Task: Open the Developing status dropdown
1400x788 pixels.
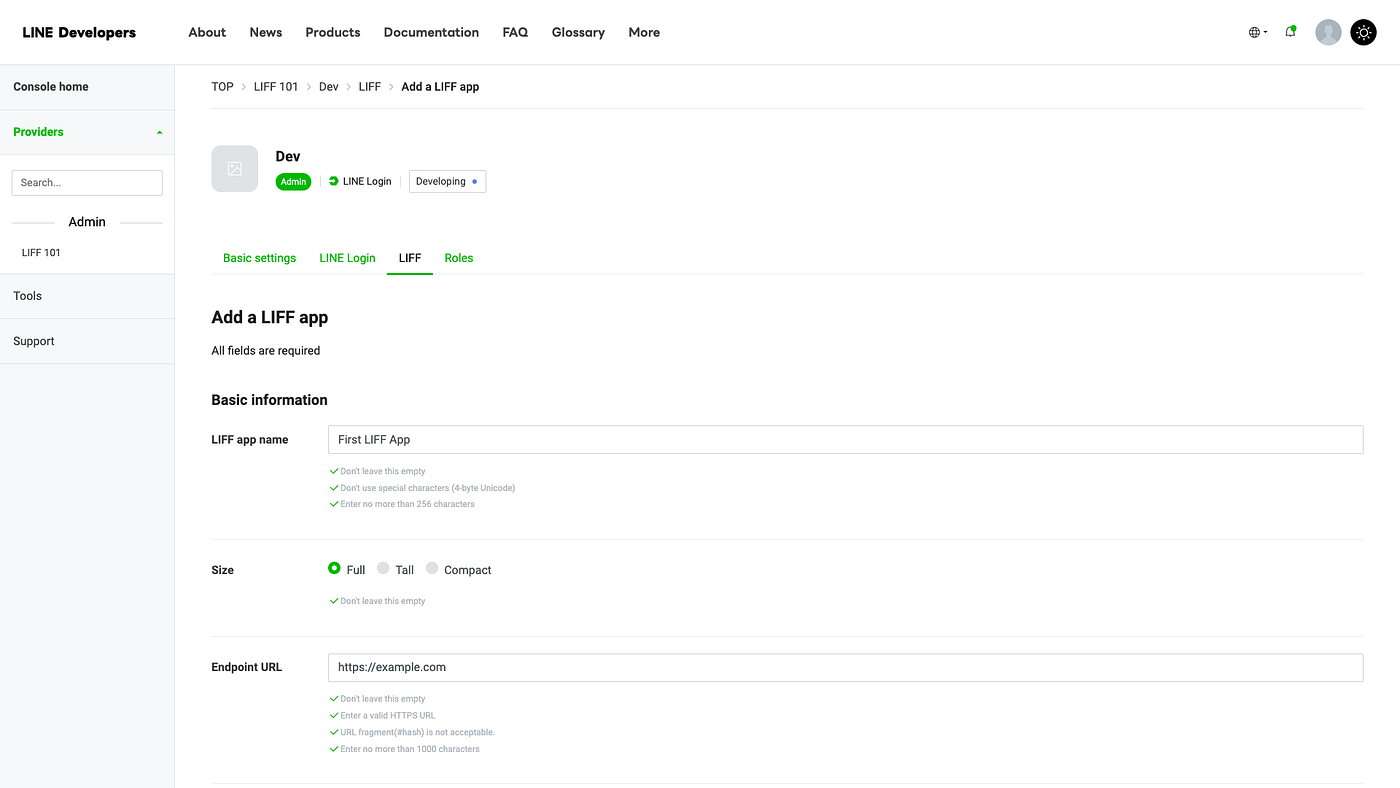Action: point(447,181)
